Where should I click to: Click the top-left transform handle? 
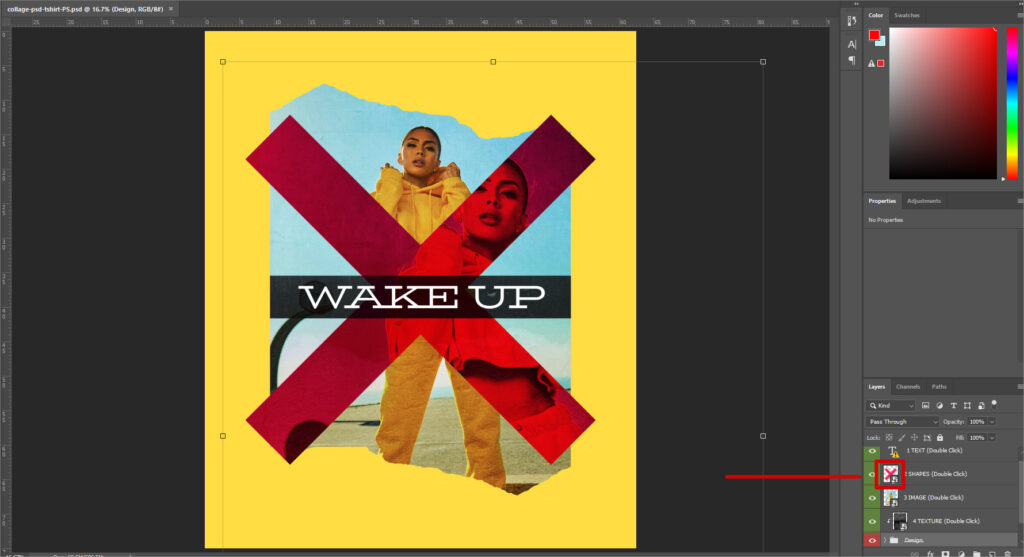click(x=223, y=62)
